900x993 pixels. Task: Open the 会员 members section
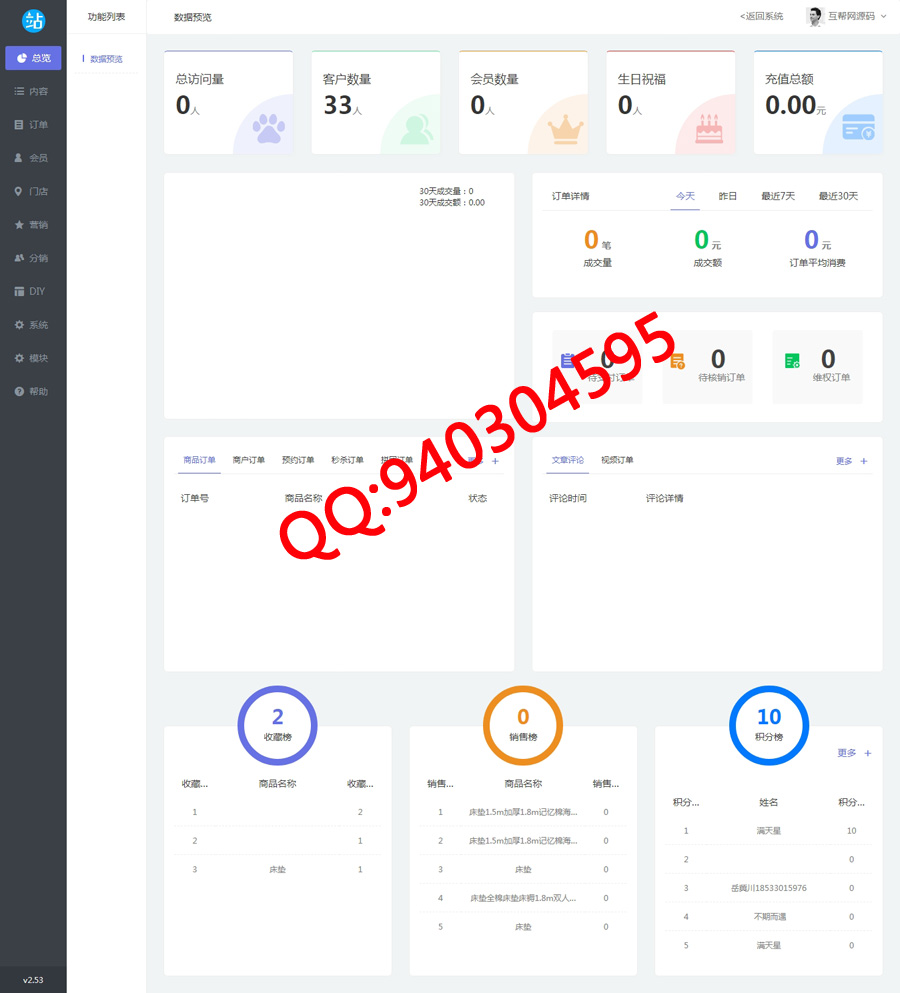point(33,158)
